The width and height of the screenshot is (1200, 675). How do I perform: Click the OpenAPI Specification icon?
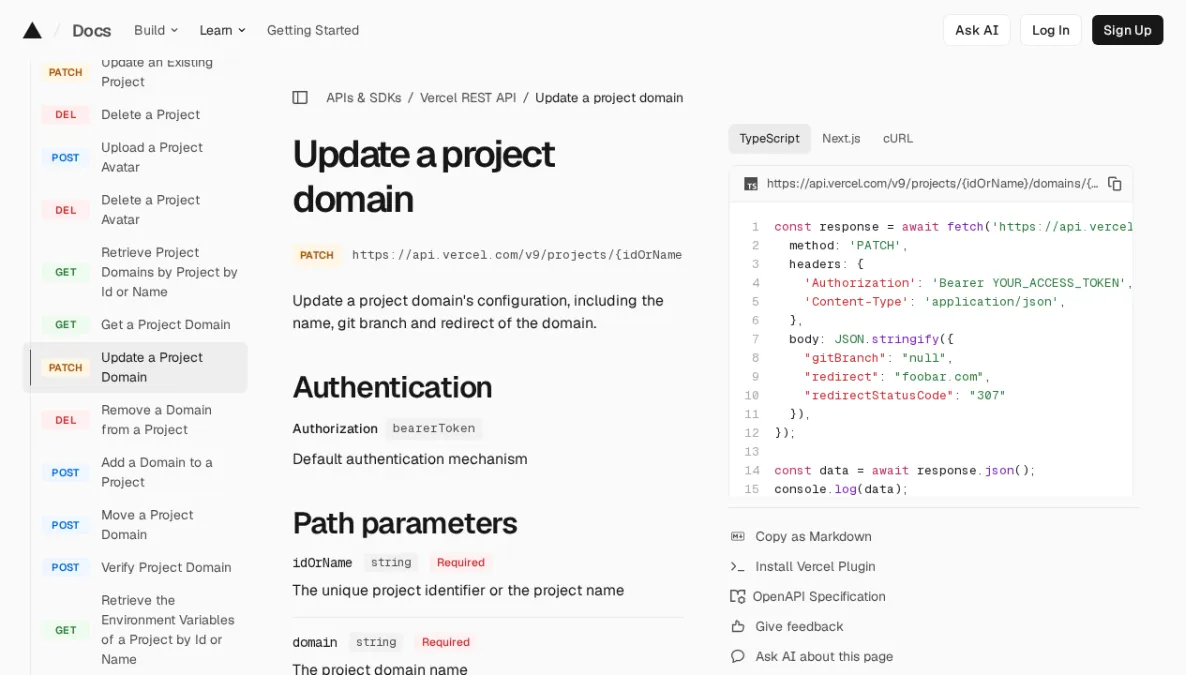[x=738, y=597]
